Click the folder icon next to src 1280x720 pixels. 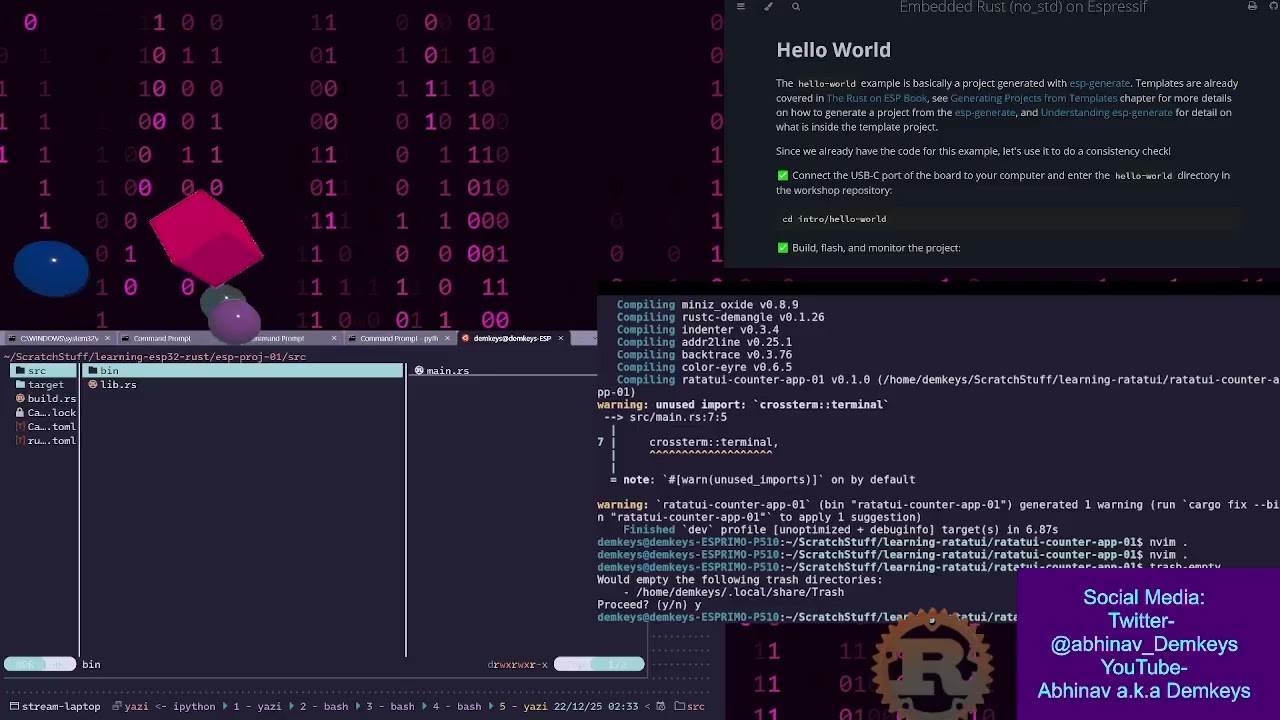[20, 371]
